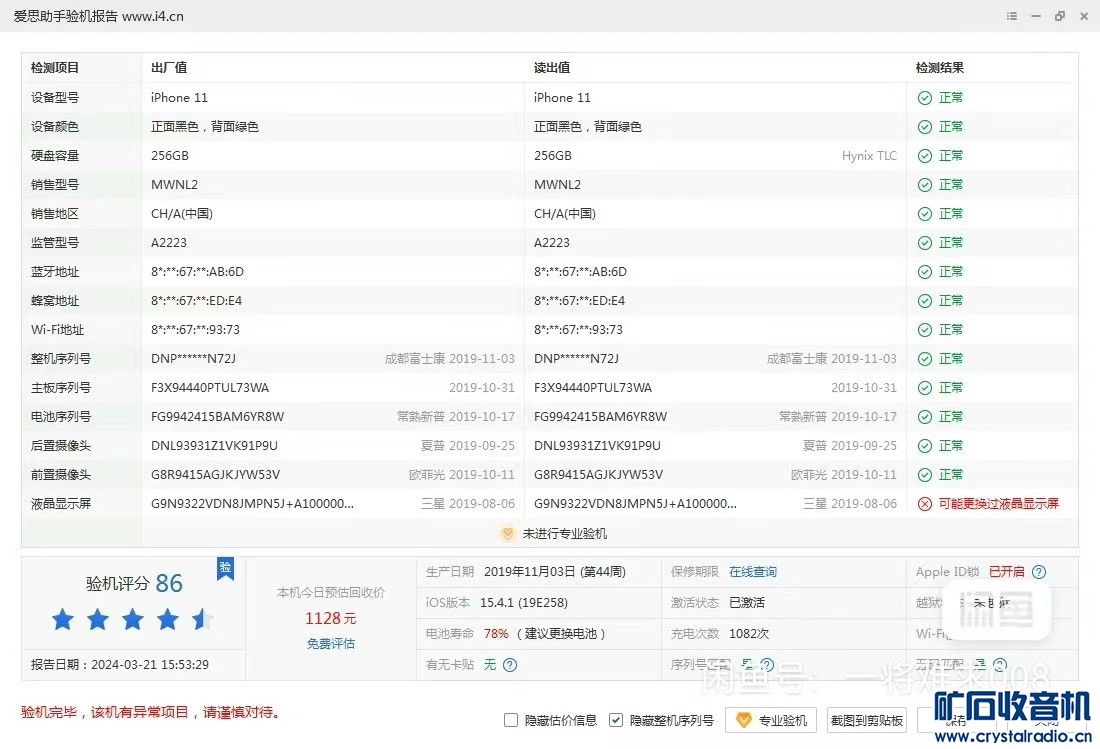
Task: Select the 2019年11月03日 (第44周) production date
Action: (555, 572)
